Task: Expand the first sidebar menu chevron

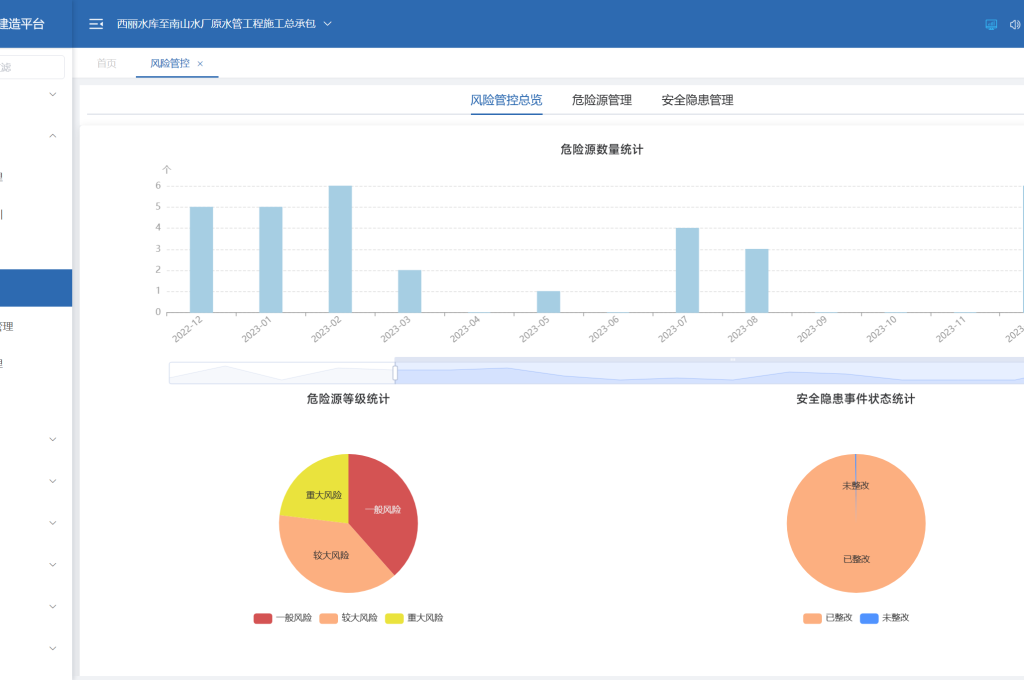Action: 53,94
